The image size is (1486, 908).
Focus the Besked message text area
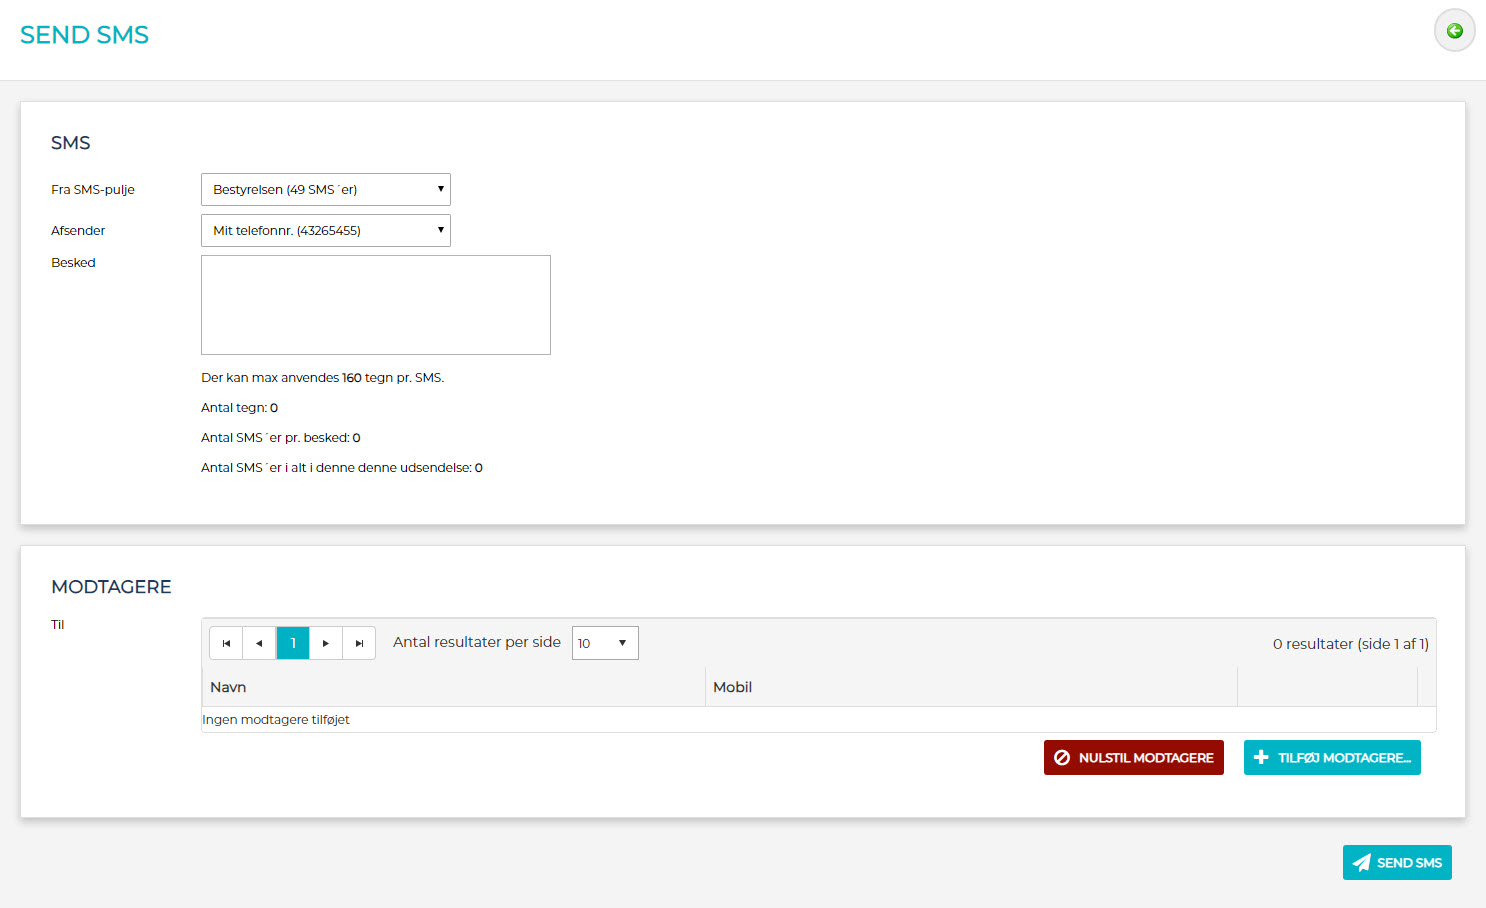pos(375,305)
